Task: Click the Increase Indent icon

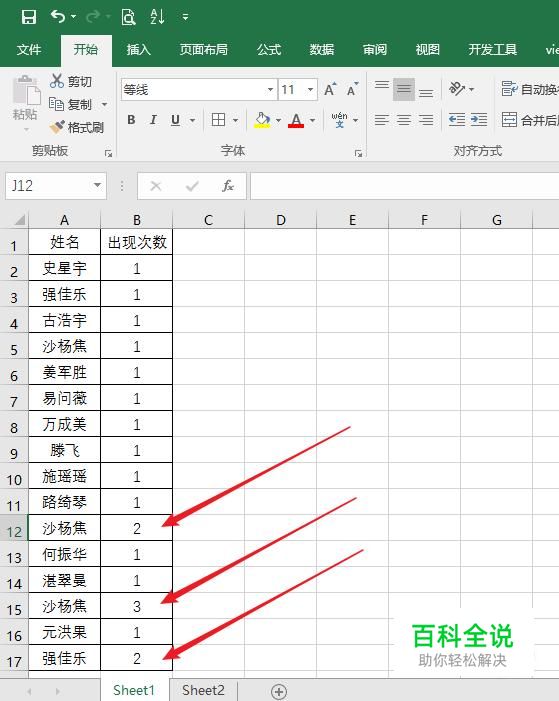Action: 479,120
